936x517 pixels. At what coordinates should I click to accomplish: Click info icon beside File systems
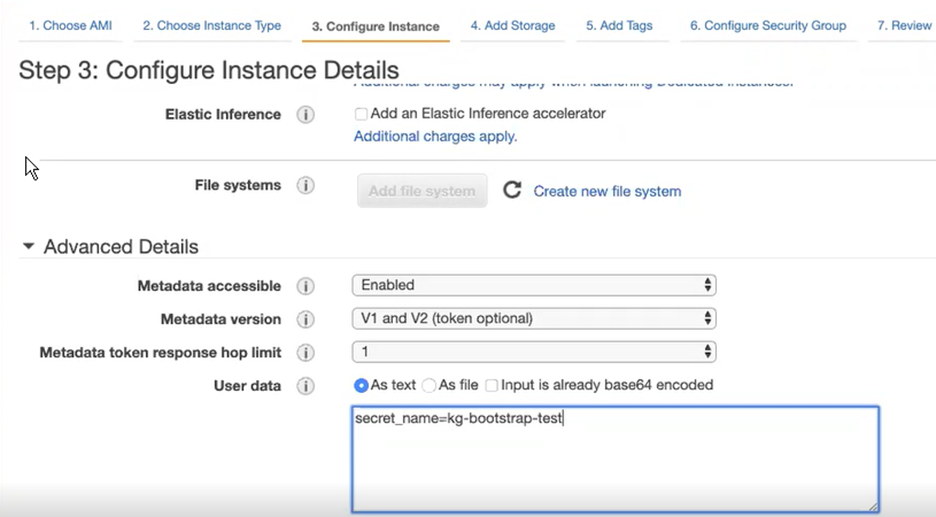click(x=306, y=186)
